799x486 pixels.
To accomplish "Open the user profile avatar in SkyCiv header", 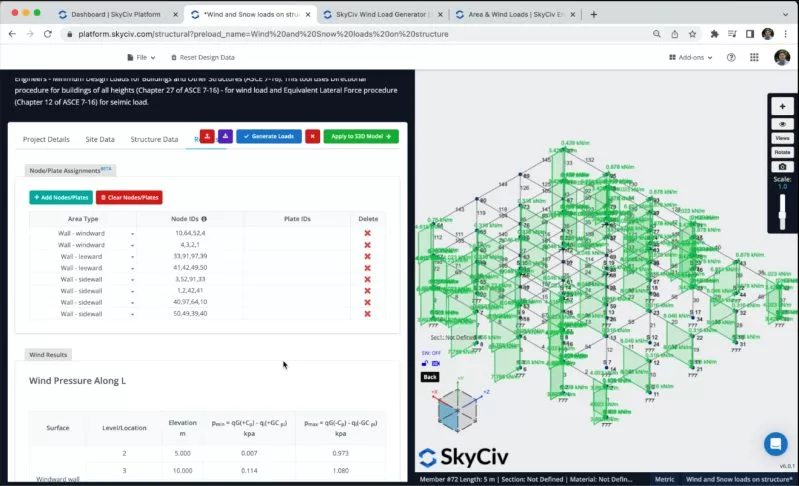I will 782,58.
